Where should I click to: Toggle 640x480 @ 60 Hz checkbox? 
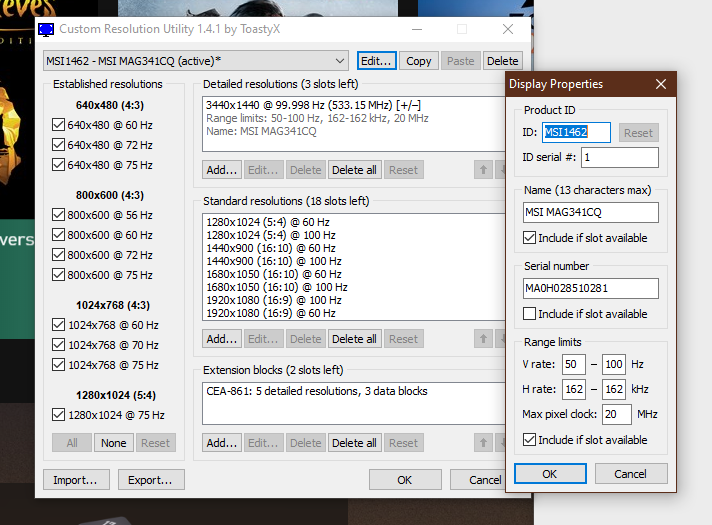pos(58,124)
